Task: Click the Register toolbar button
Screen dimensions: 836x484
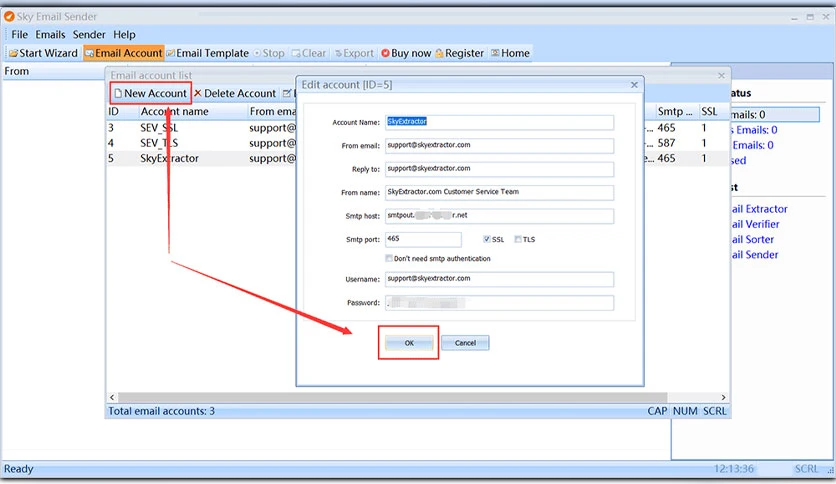Action: pos(460,53)
